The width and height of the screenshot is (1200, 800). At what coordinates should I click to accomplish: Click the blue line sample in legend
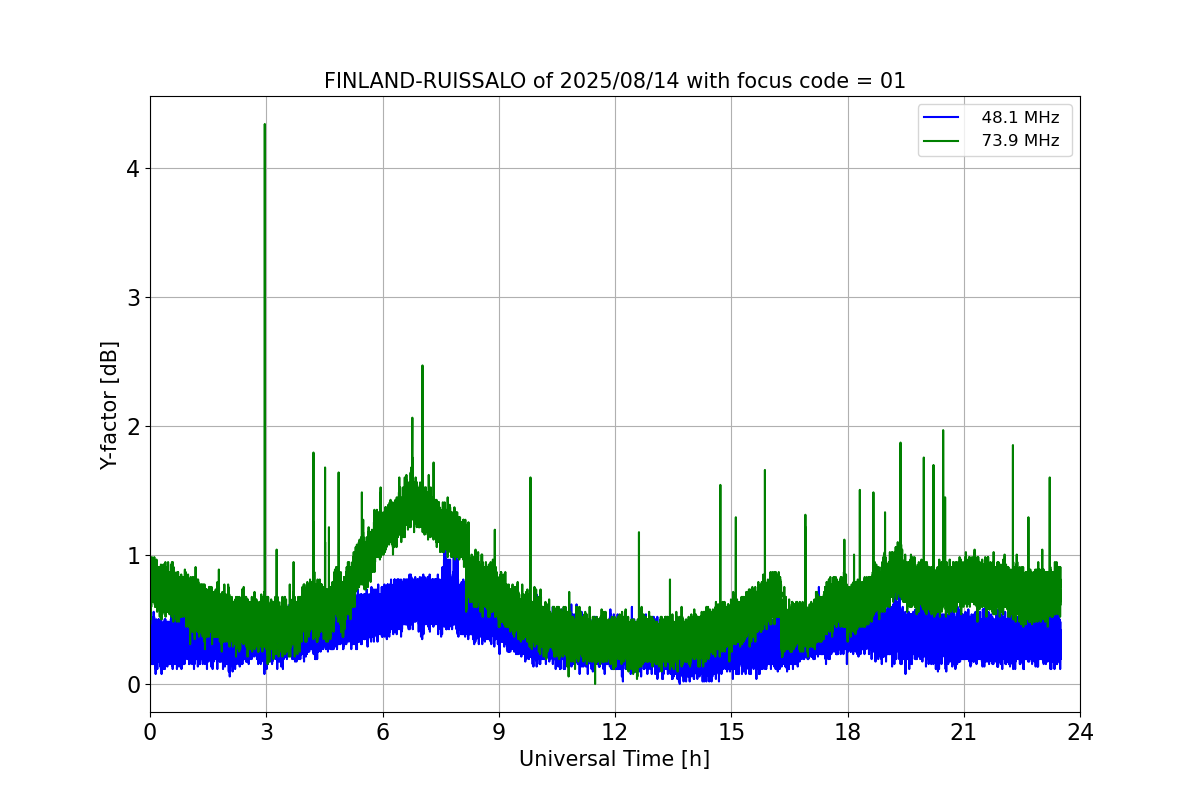click(943, 118)
